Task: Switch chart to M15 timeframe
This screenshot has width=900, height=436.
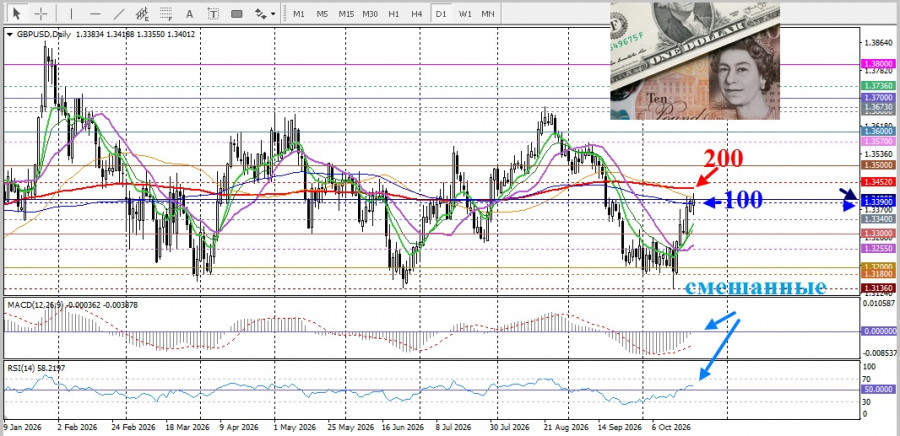Action: (x=346, y=13)
